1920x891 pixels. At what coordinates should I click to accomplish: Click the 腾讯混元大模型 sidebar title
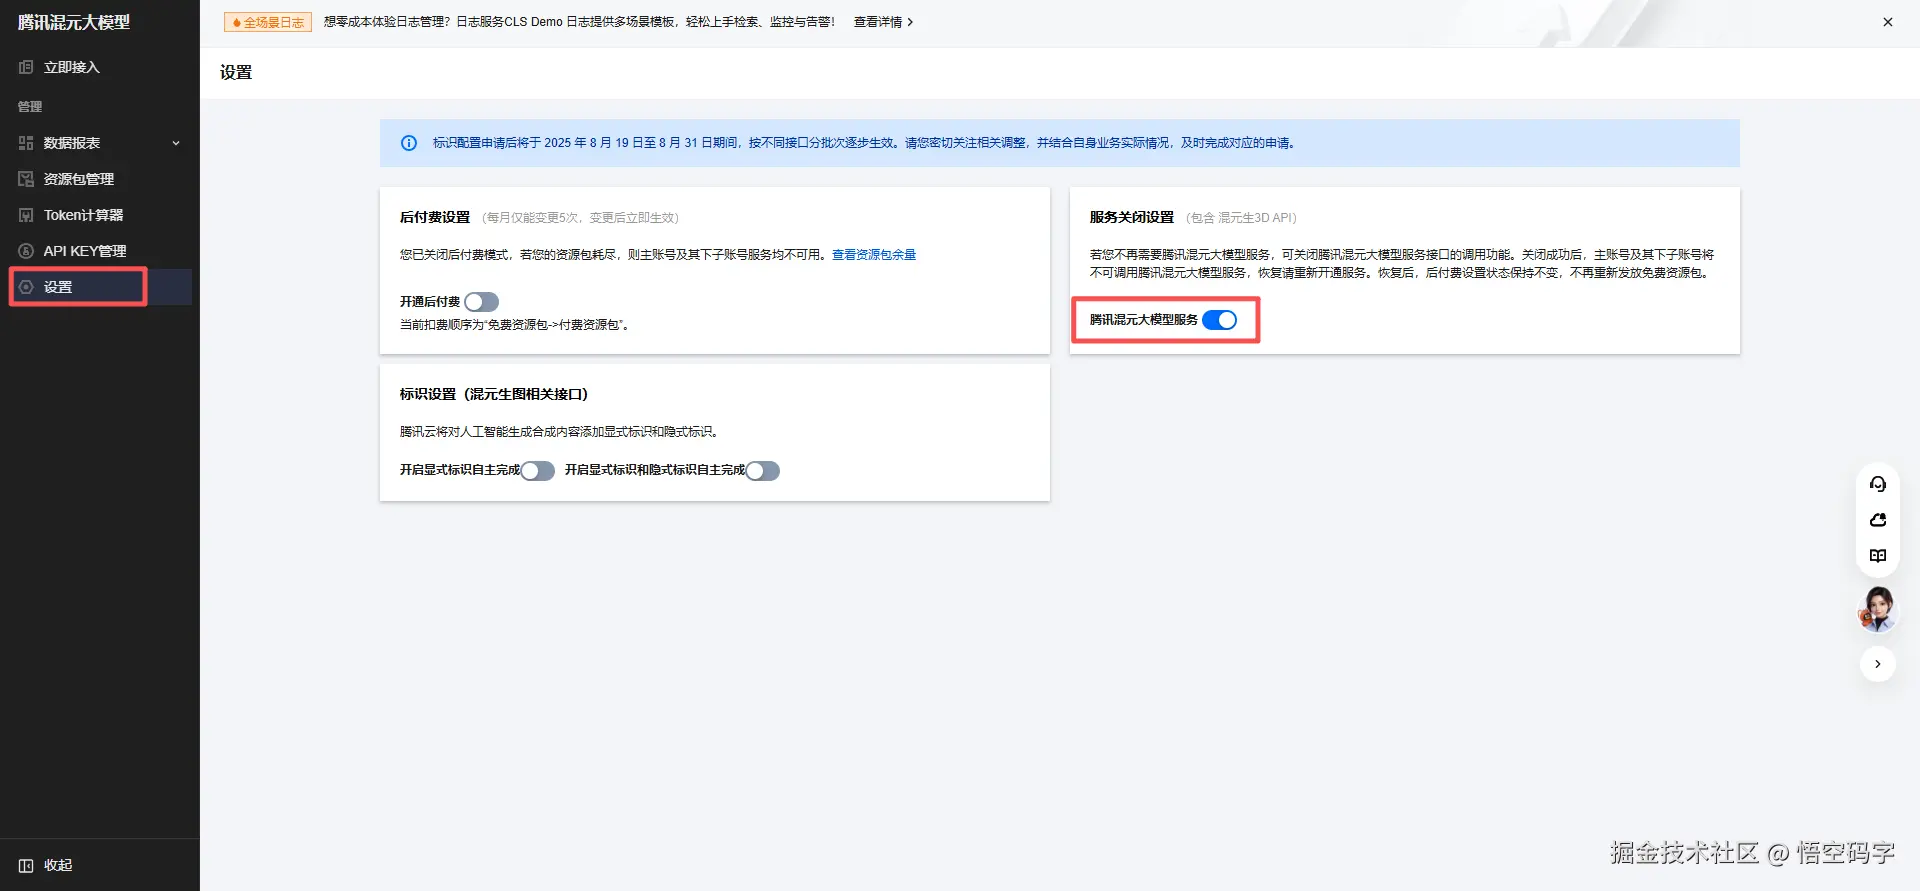[74, 22]
